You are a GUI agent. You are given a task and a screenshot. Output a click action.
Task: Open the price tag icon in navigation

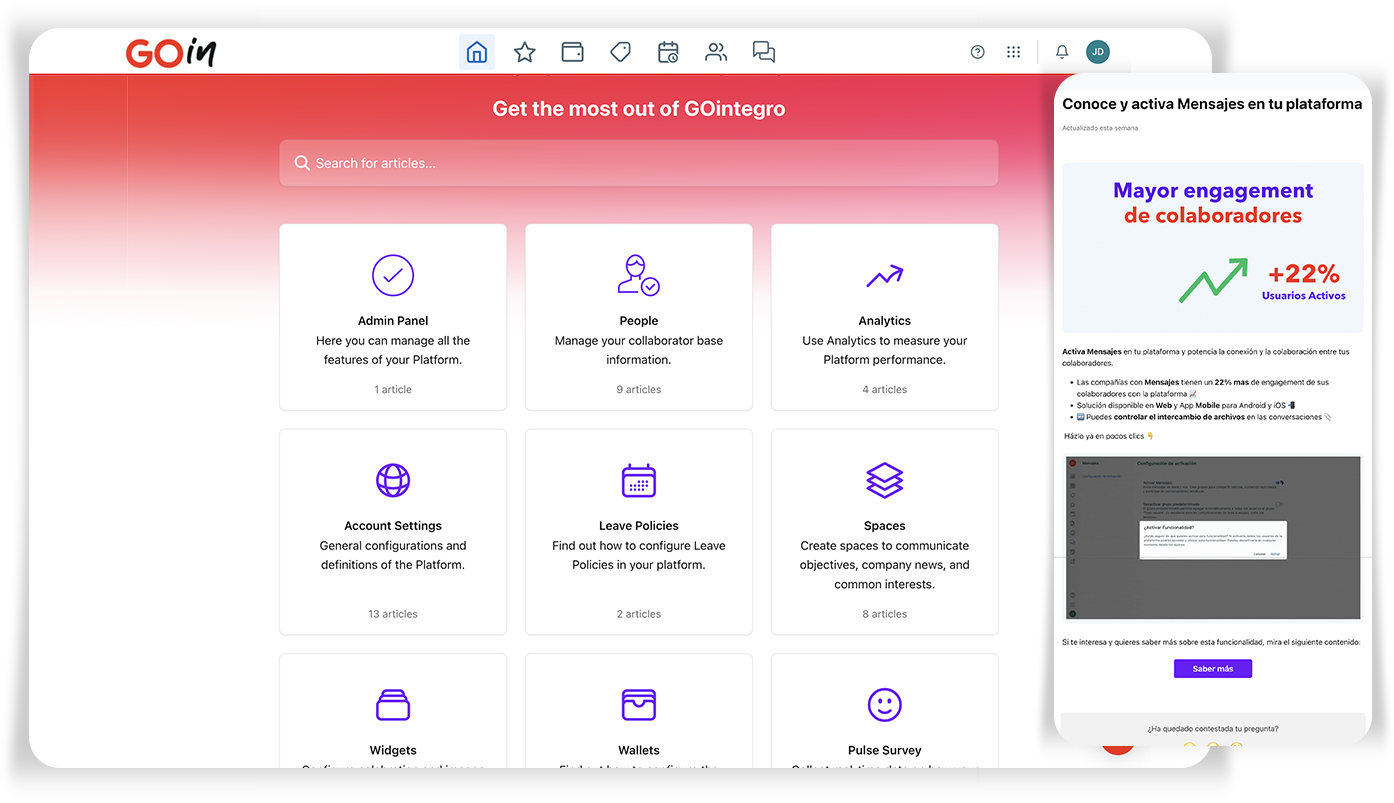tap(621, 52)
